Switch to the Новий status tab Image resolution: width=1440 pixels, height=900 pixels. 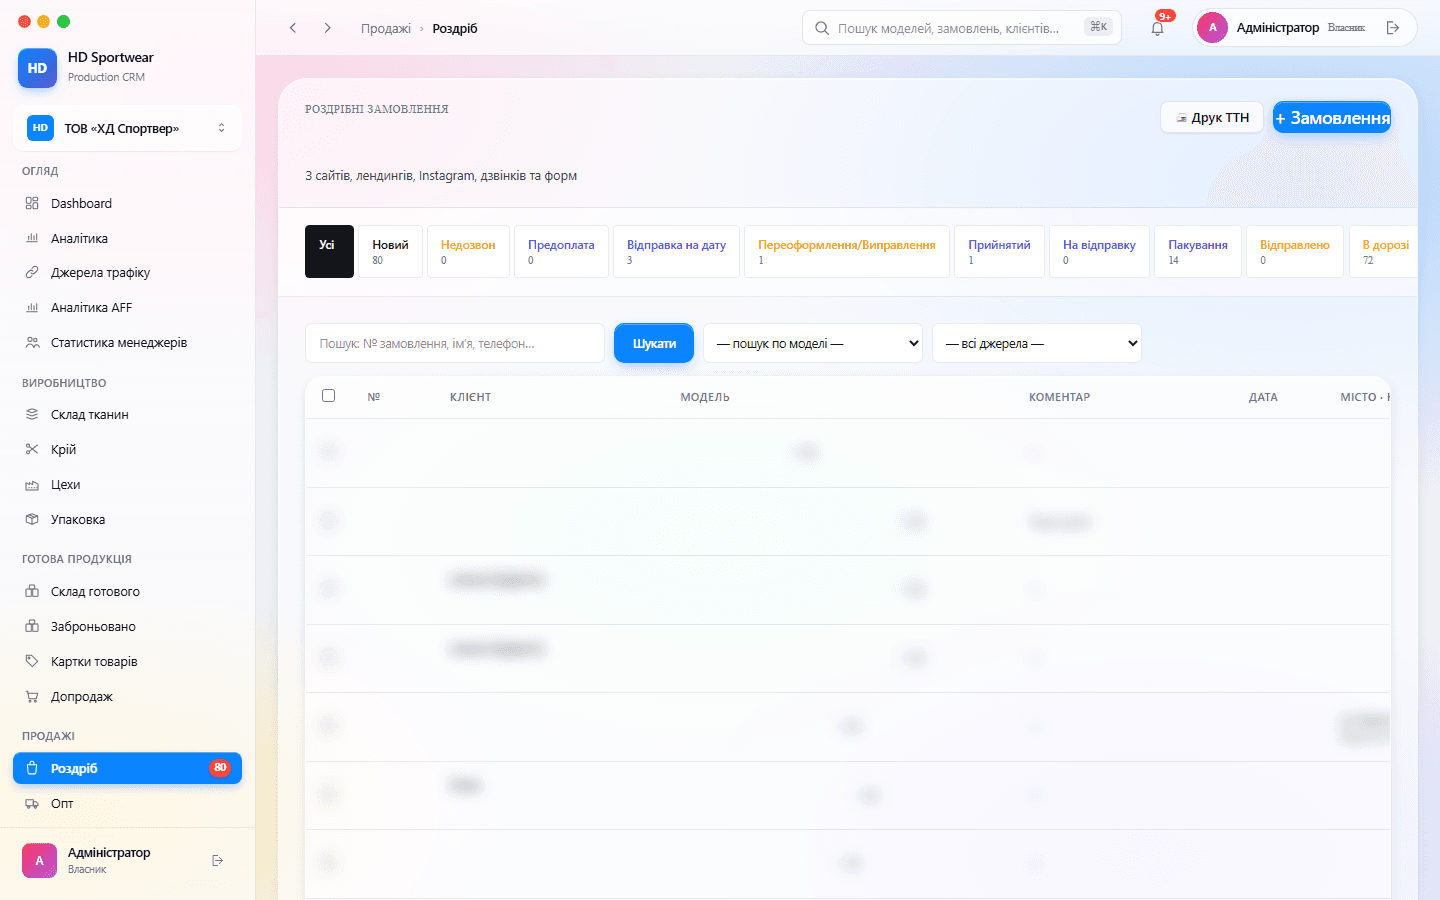390,251
